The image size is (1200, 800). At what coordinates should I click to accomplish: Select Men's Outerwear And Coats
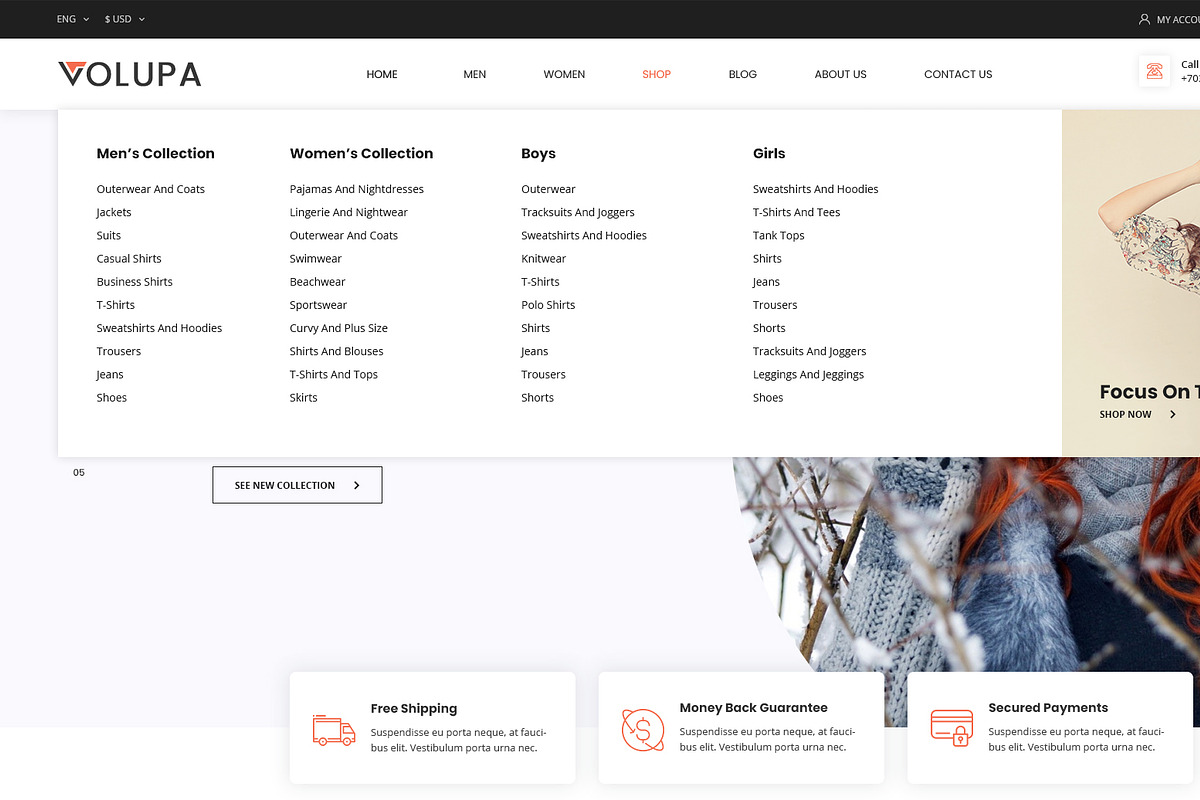coord(150,189)
